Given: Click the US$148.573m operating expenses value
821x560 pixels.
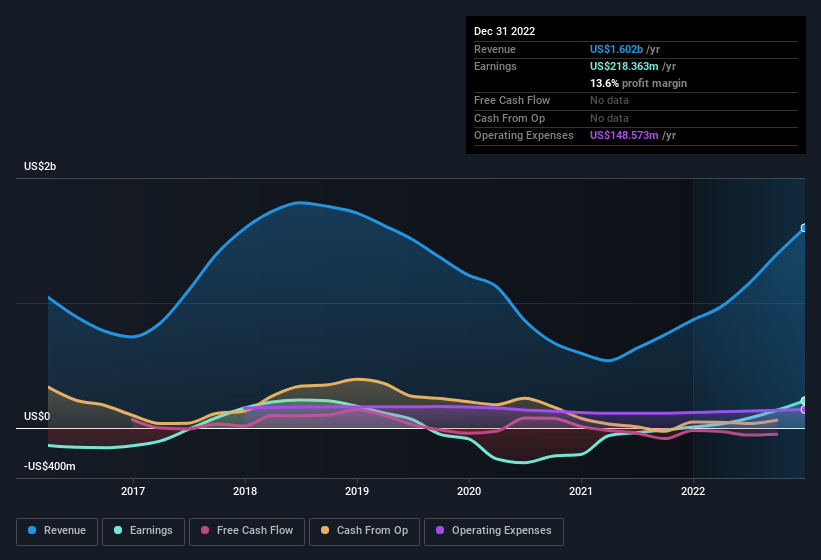Looking at the screenshot, I should pos(624,136).
